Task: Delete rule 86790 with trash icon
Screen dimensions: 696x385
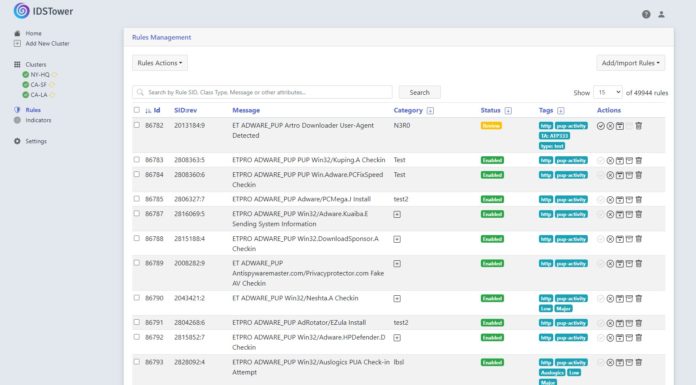Action: (x=639, y=299)
